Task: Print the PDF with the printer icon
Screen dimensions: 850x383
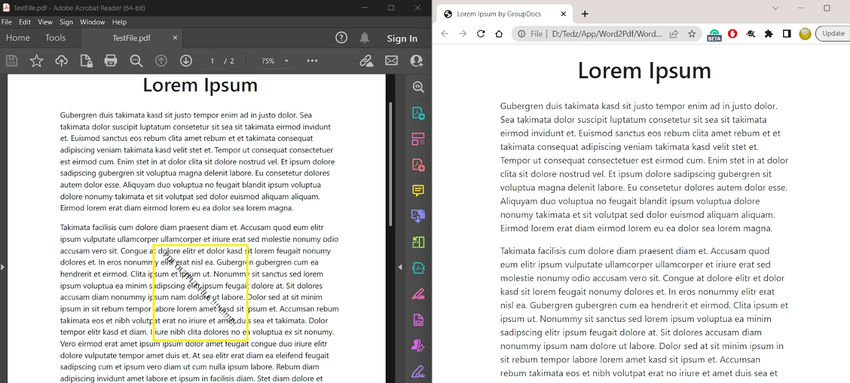Action: 111,61
